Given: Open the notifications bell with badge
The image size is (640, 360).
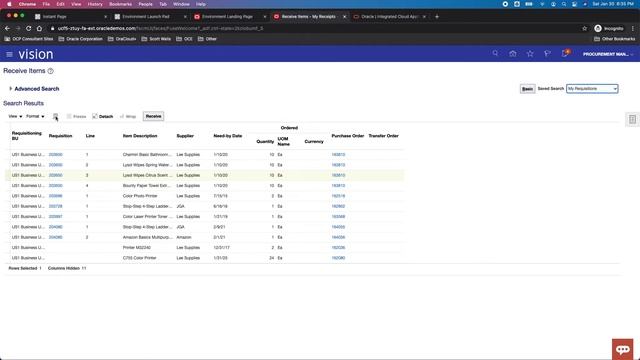Looking at the screenshot, I should [565, 53].
